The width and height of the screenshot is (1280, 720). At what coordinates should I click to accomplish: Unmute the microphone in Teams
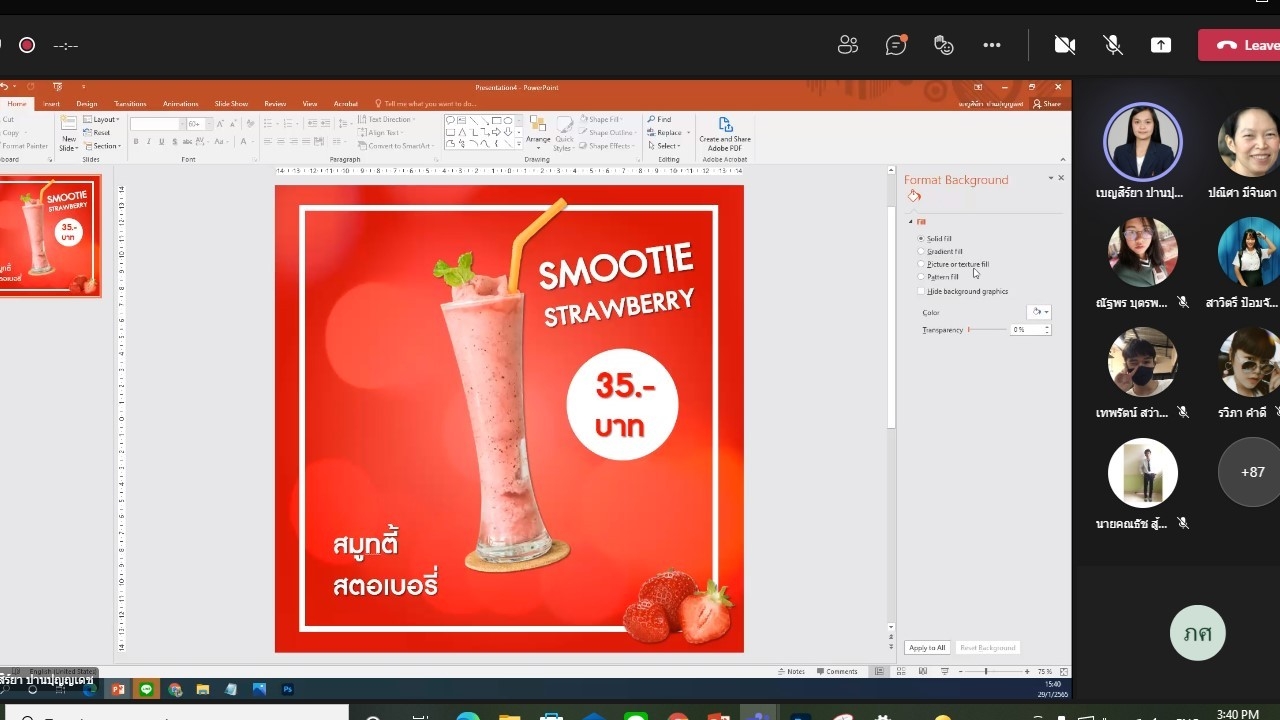pyautogui.click(x=1112, y=45)
